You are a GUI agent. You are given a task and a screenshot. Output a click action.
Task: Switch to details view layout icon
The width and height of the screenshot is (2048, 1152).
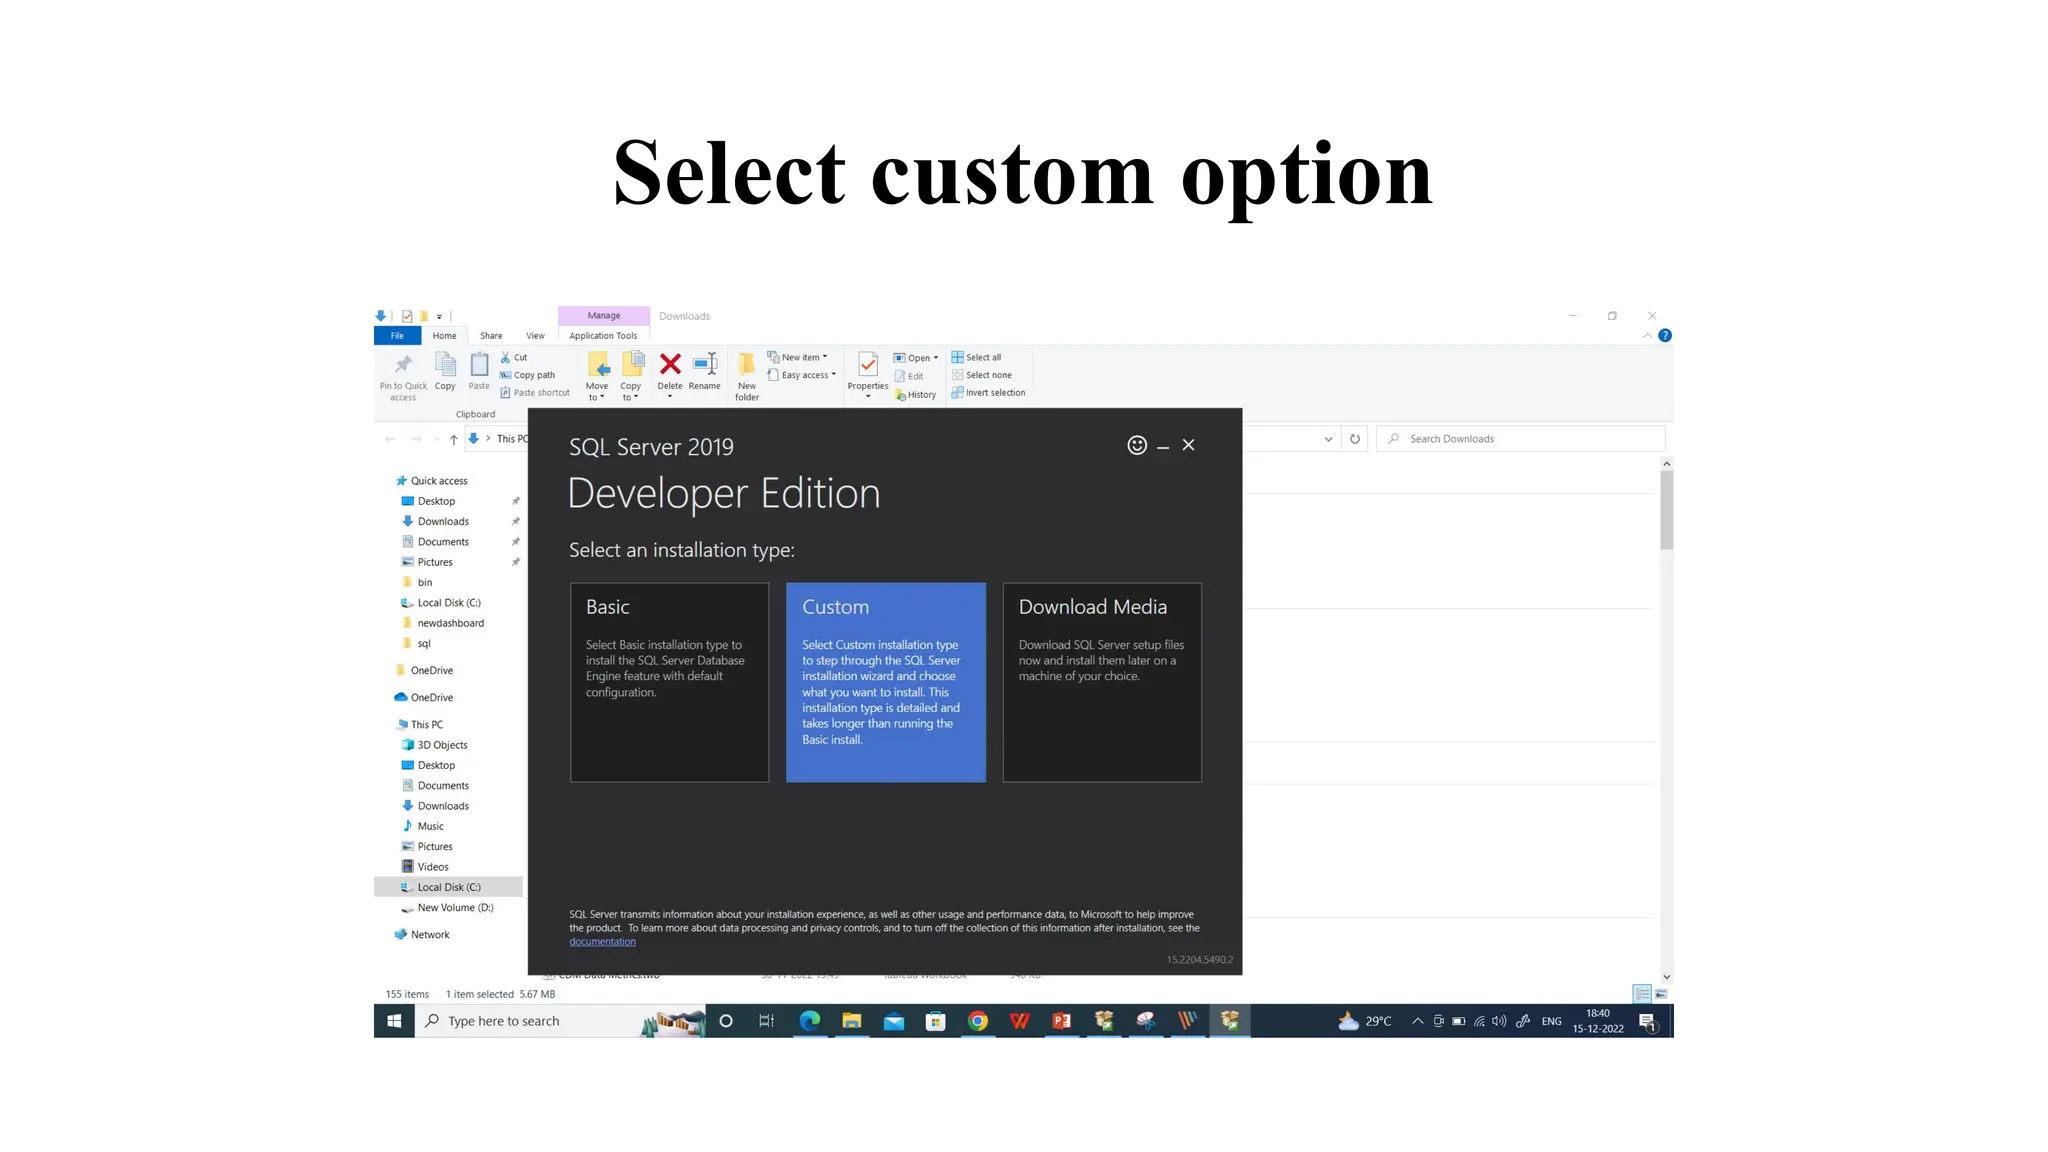click(x=1642, y=994)
